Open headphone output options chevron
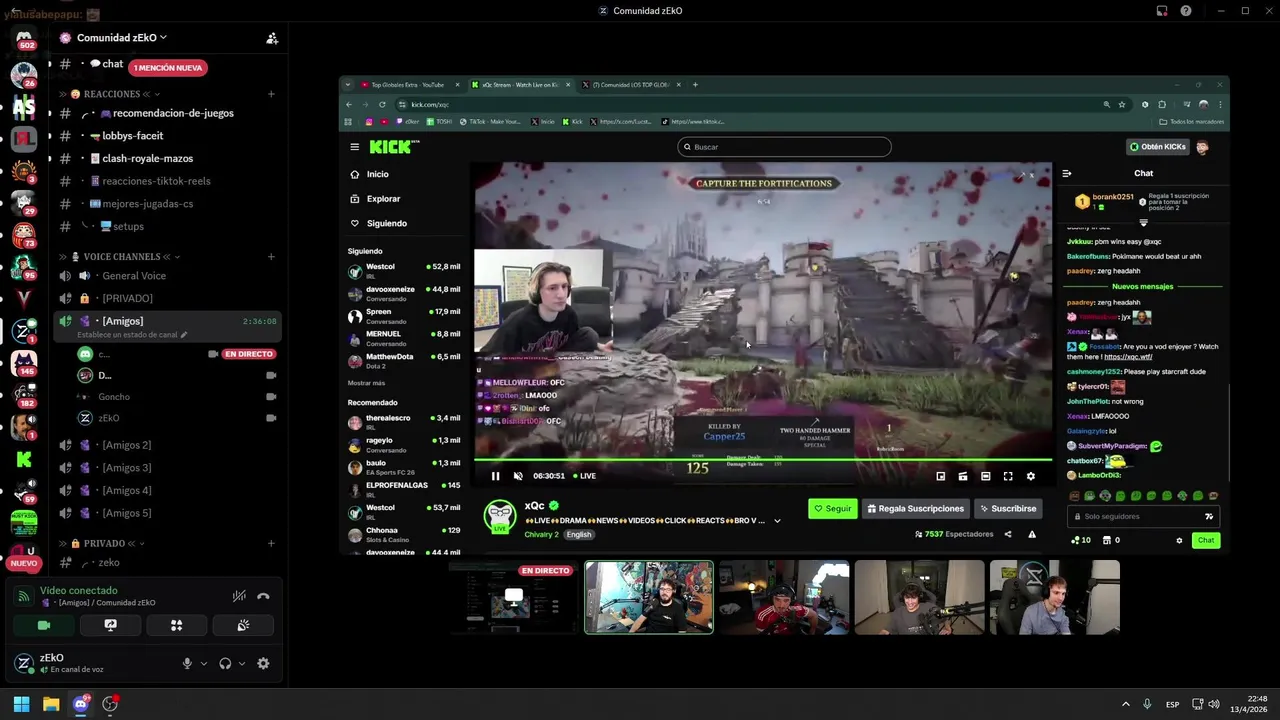1280x720 pixels. [241, 663]
